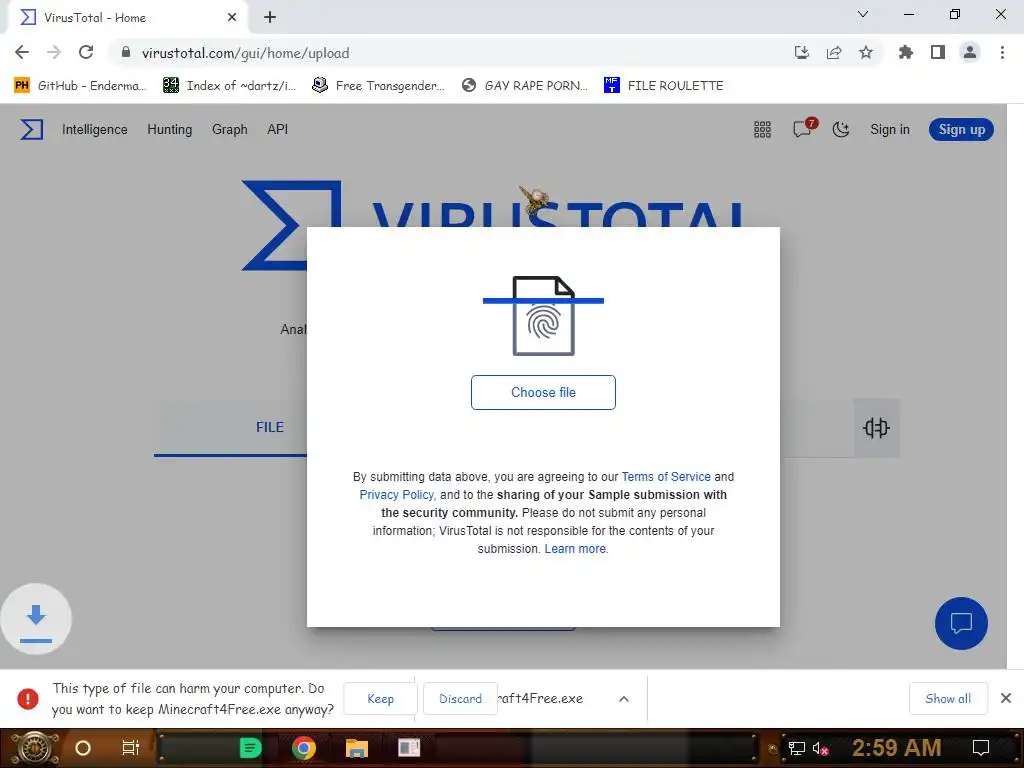1024x768 pixels.
Task: Discard the Minecraft4Free.exe download
Action: coord(460,699)
